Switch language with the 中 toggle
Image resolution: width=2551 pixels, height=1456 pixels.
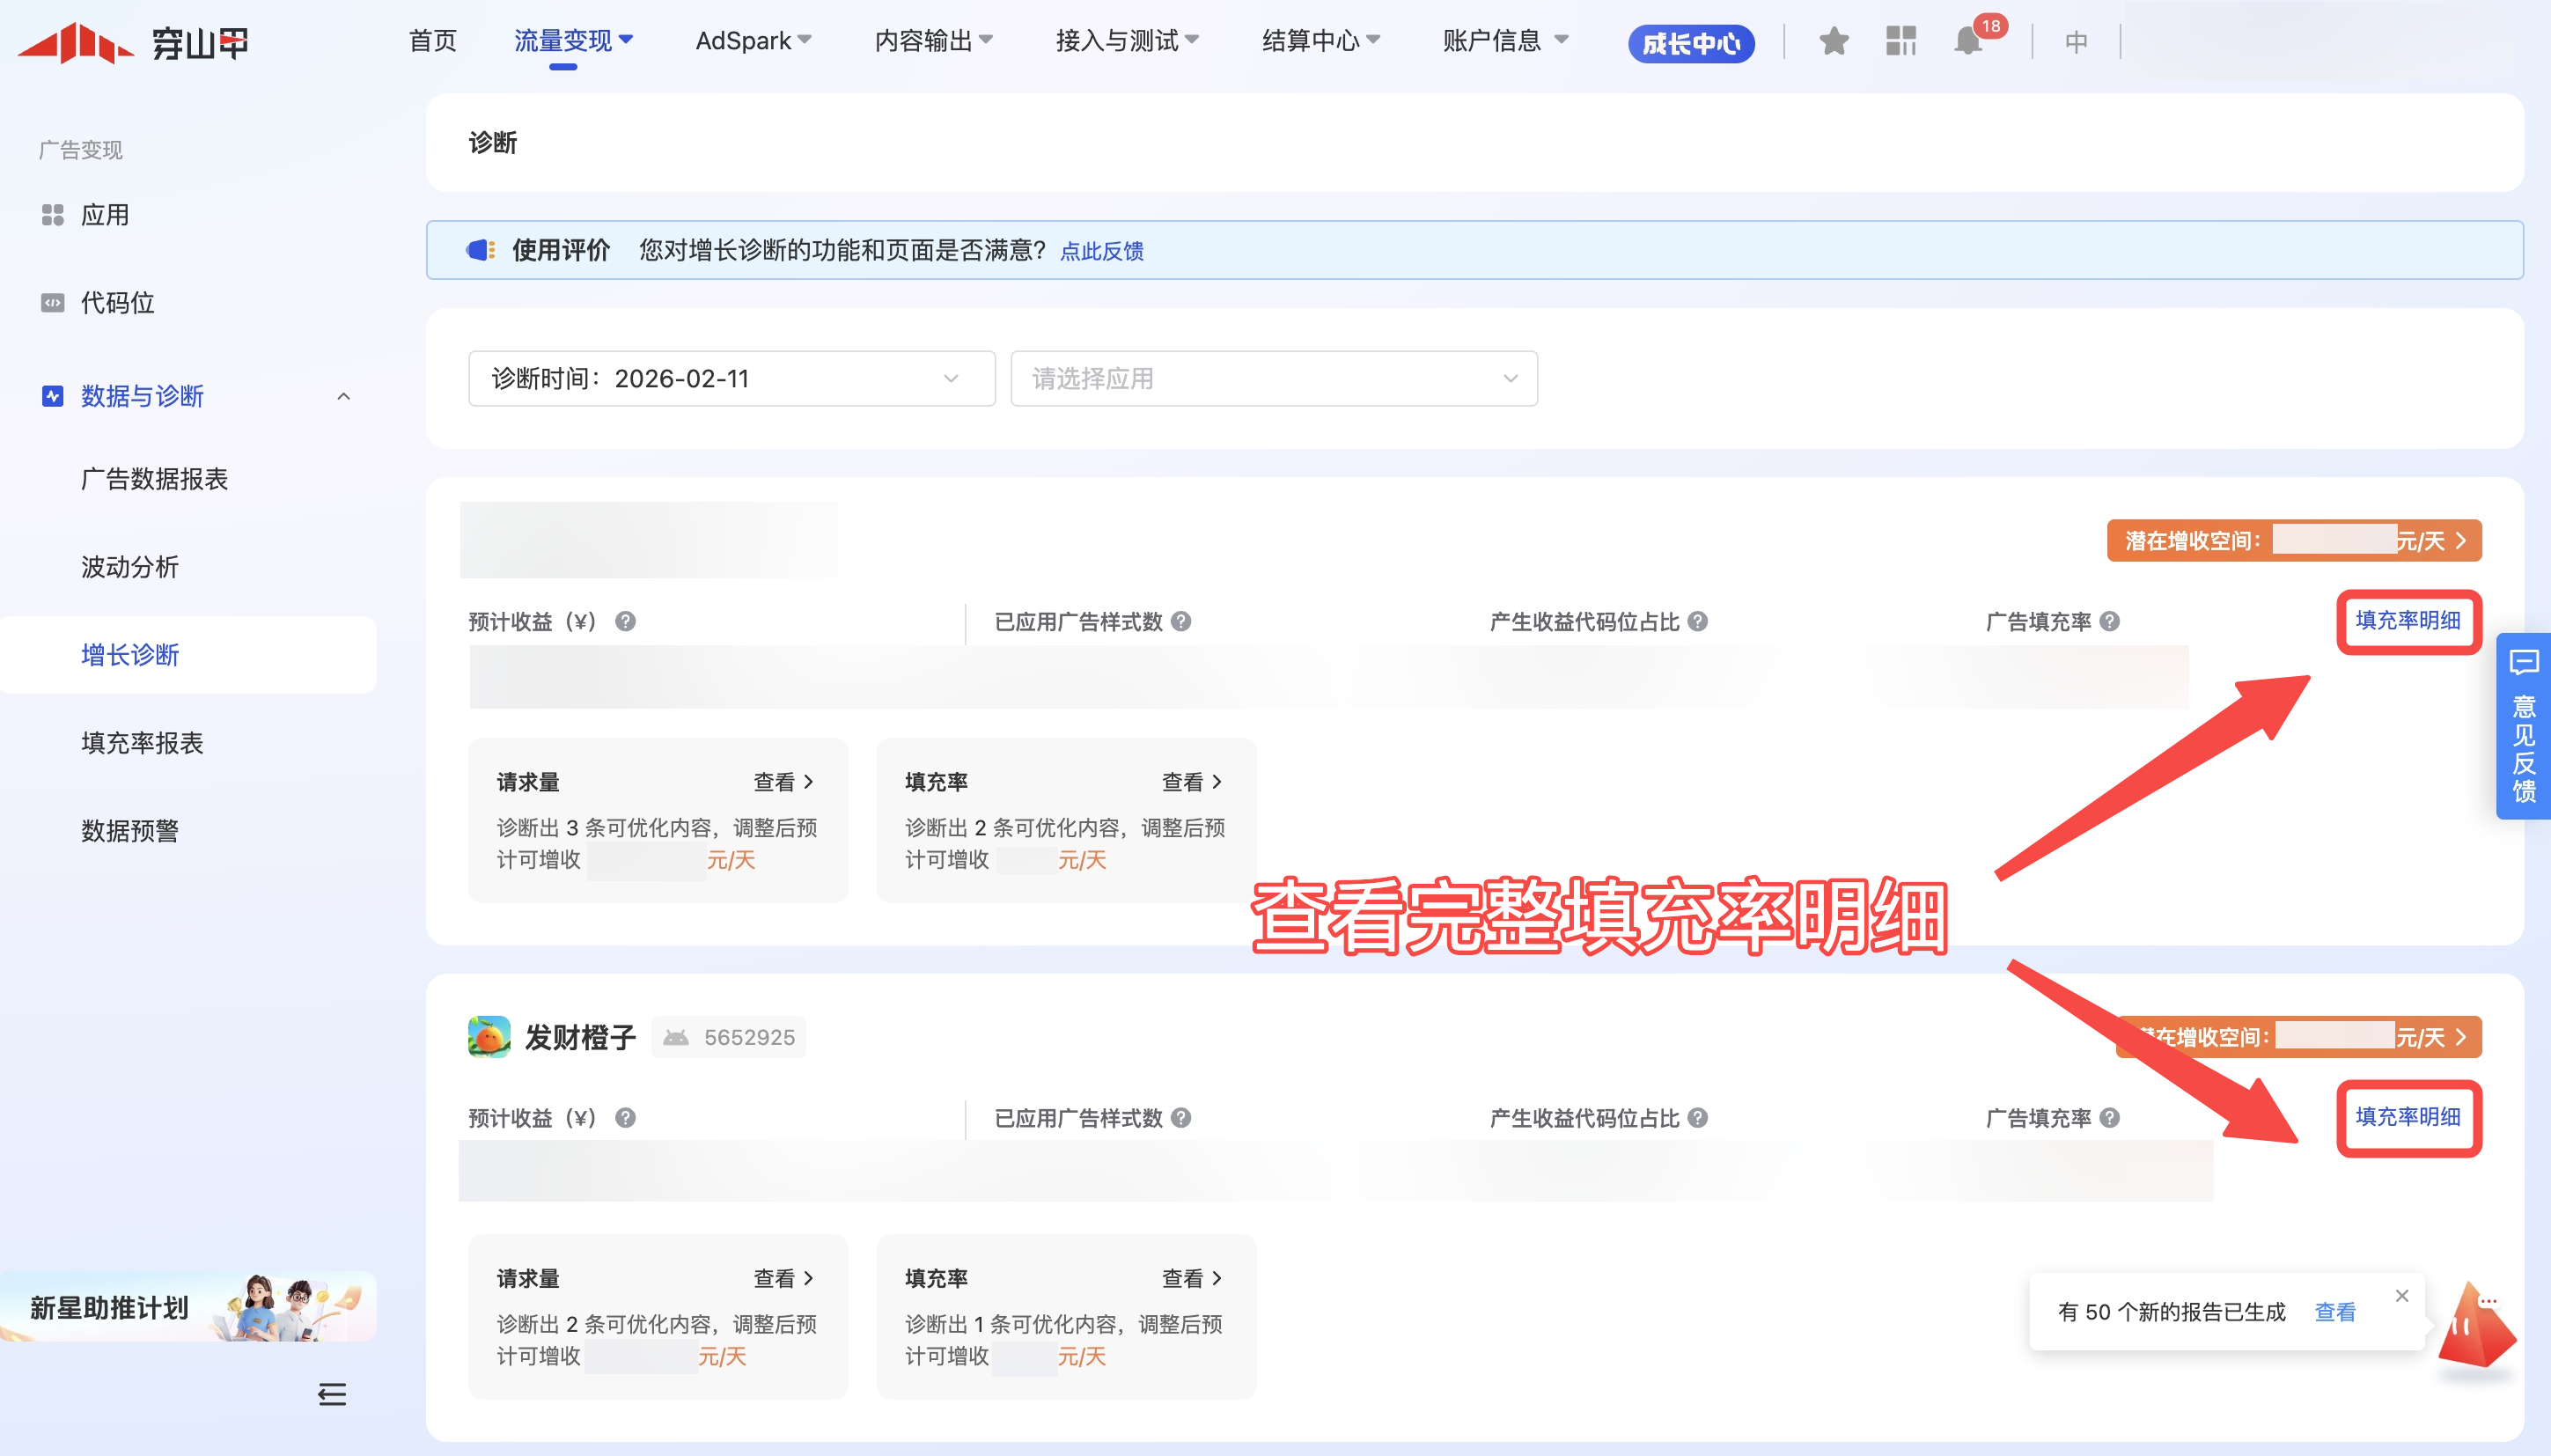point(2076,41)
